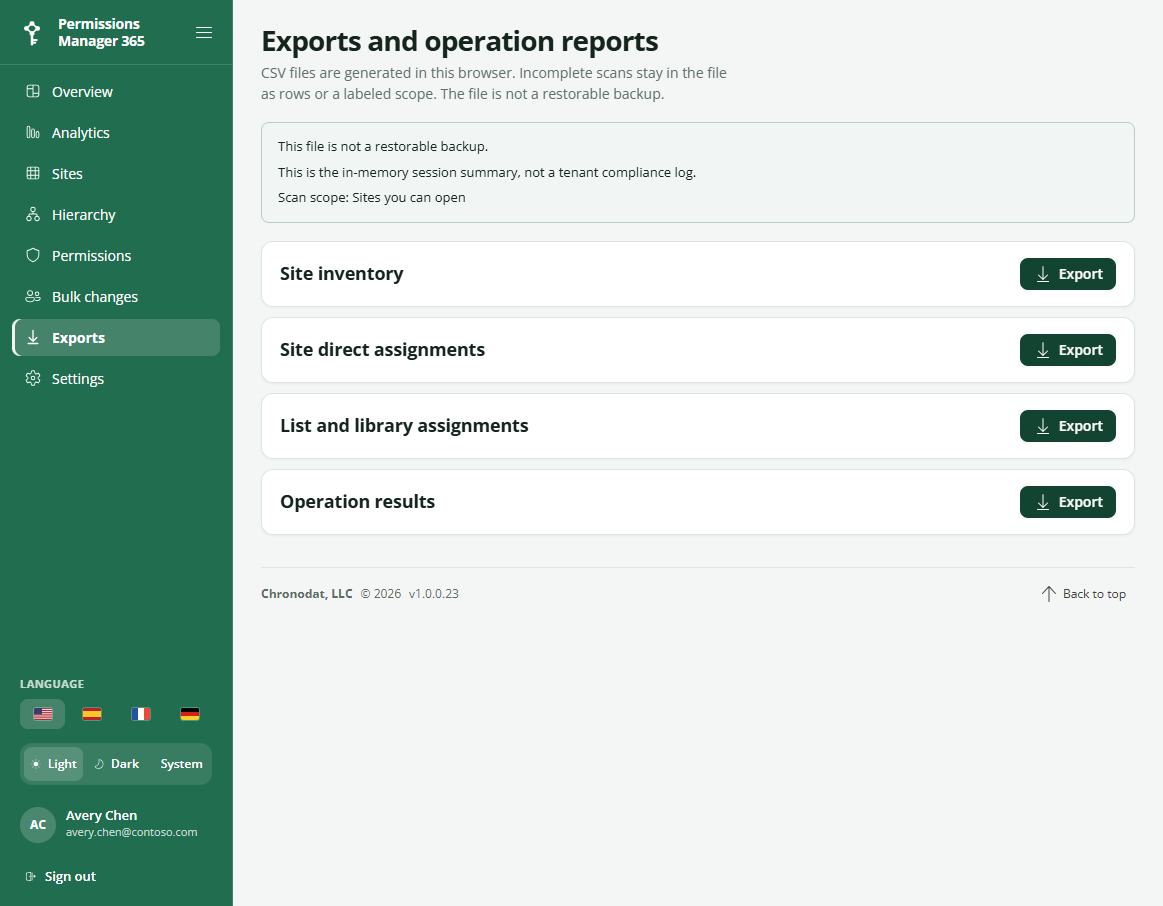Click the Back to top arrow icon
Viewport: 1163px width, 906px height.
(x=1048, y=593)
